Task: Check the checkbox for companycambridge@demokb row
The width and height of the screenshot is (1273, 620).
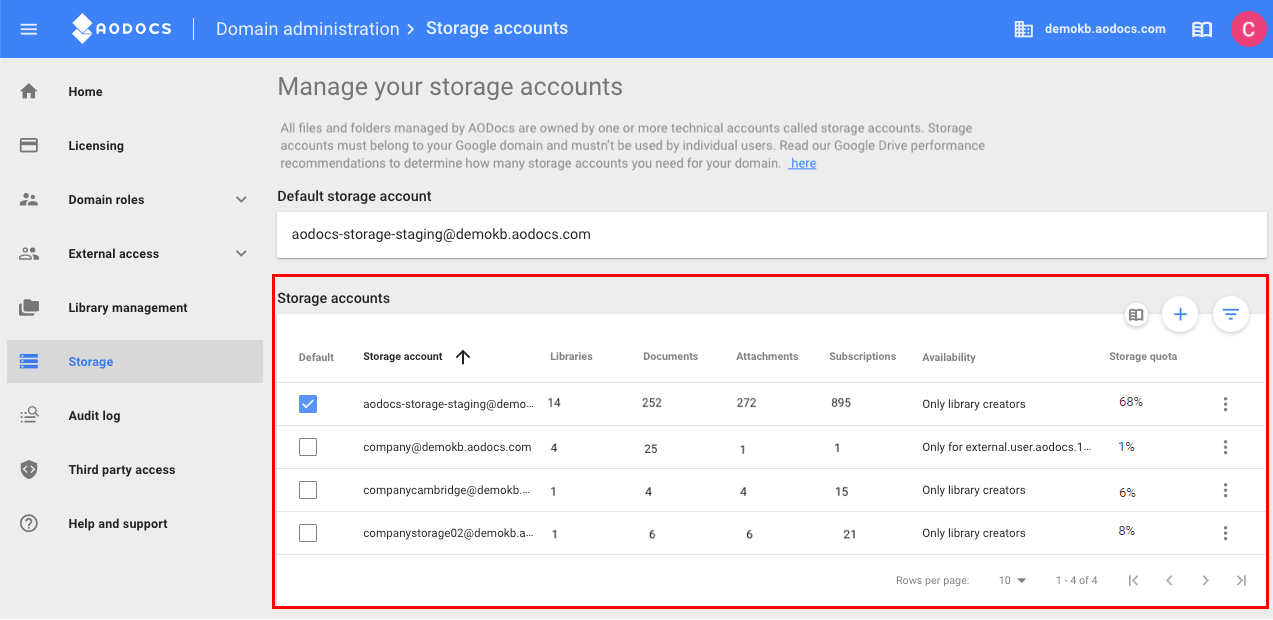Action: coord(308,490)
